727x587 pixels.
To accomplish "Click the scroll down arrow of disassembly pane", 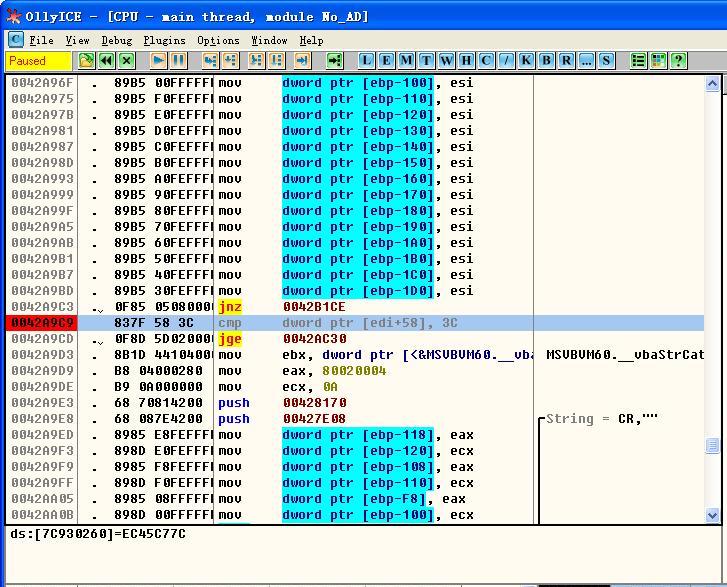I will pyautogui.click(x=712, y=515).
